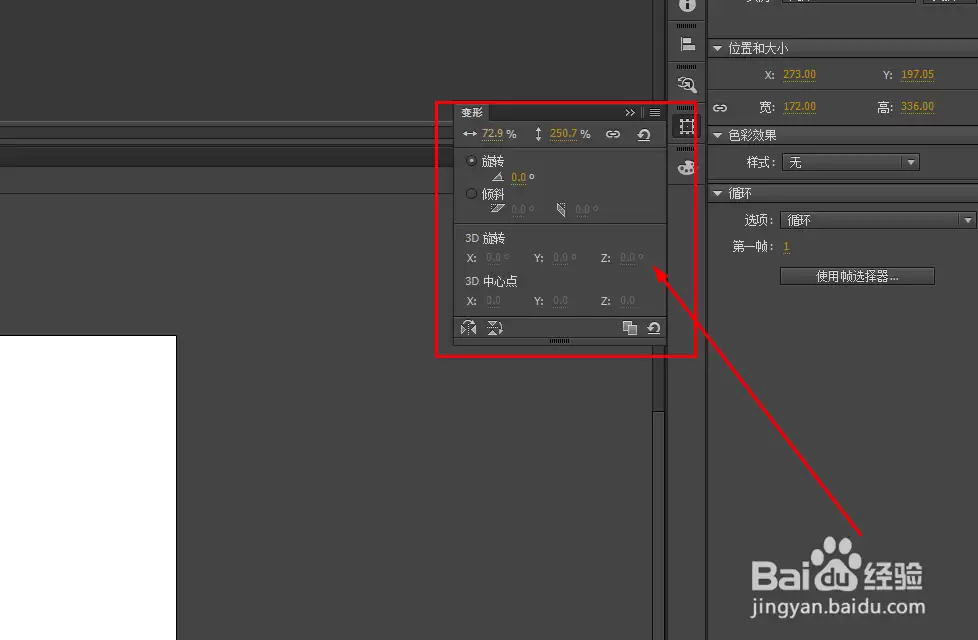Remove transform using bottom reset icon
This screenshot has height=640, width=978.
tap(654, 328)
